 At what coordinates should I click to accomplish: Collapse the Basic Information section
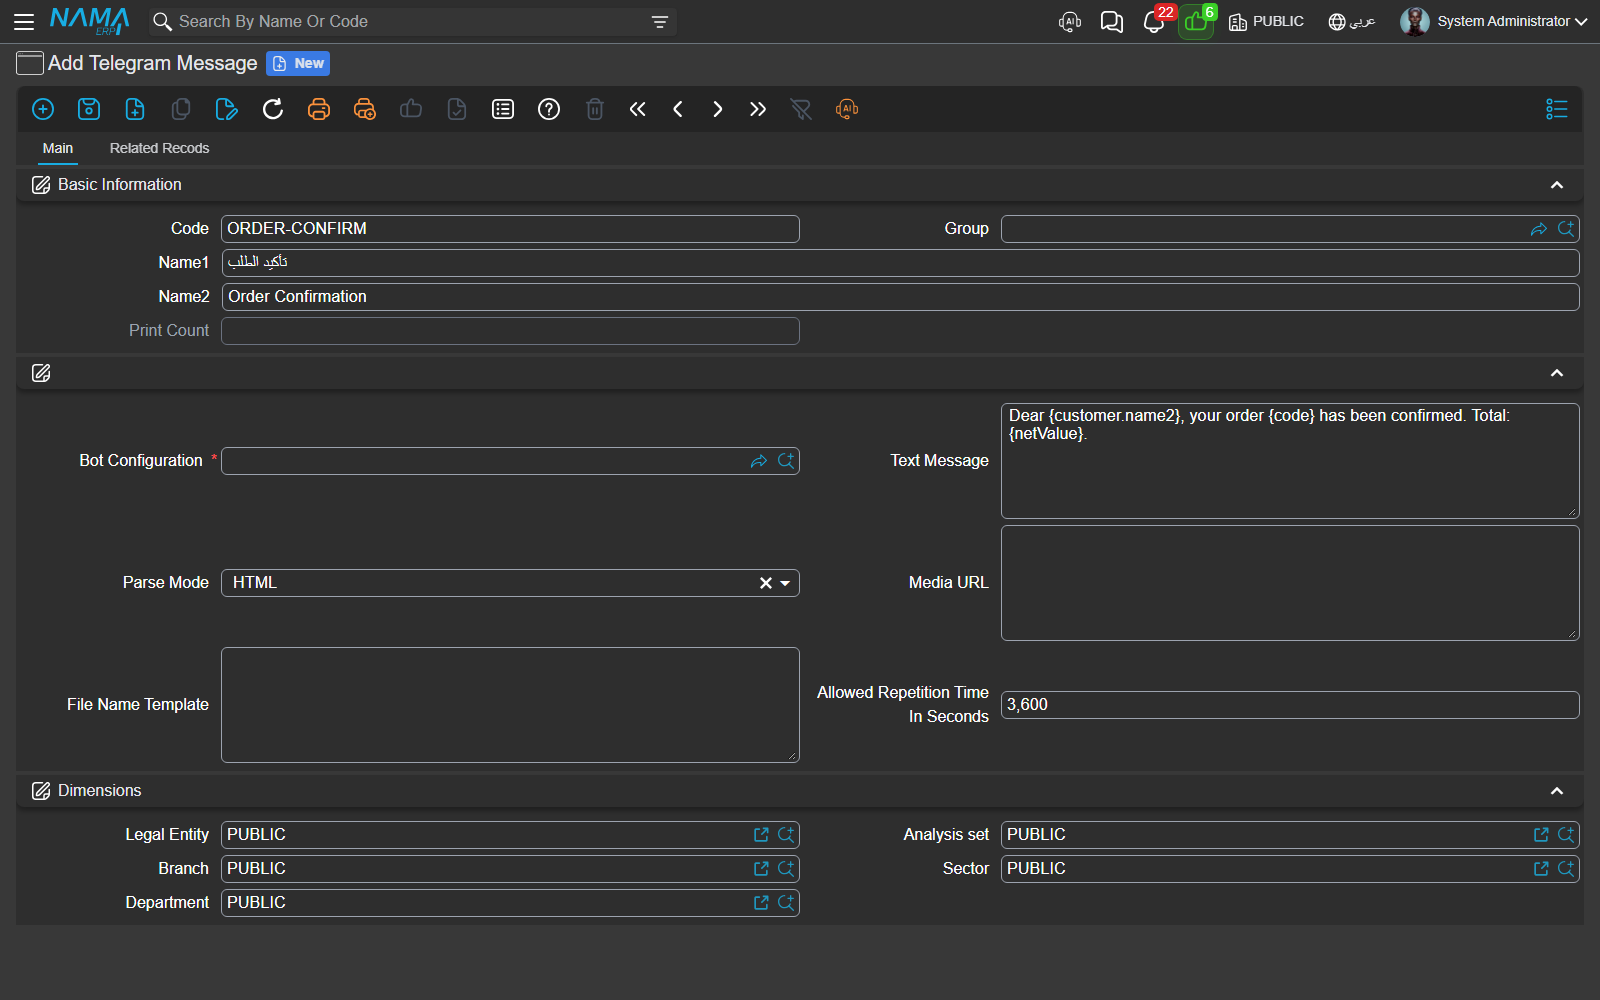[x=1557, y=185]
